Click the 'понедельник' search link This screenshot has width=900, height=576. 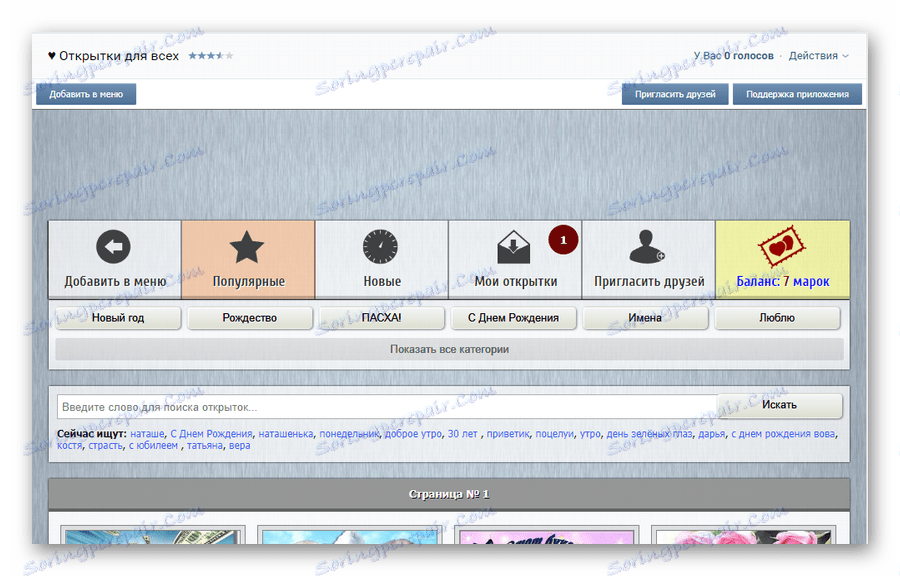coord(350,434)
